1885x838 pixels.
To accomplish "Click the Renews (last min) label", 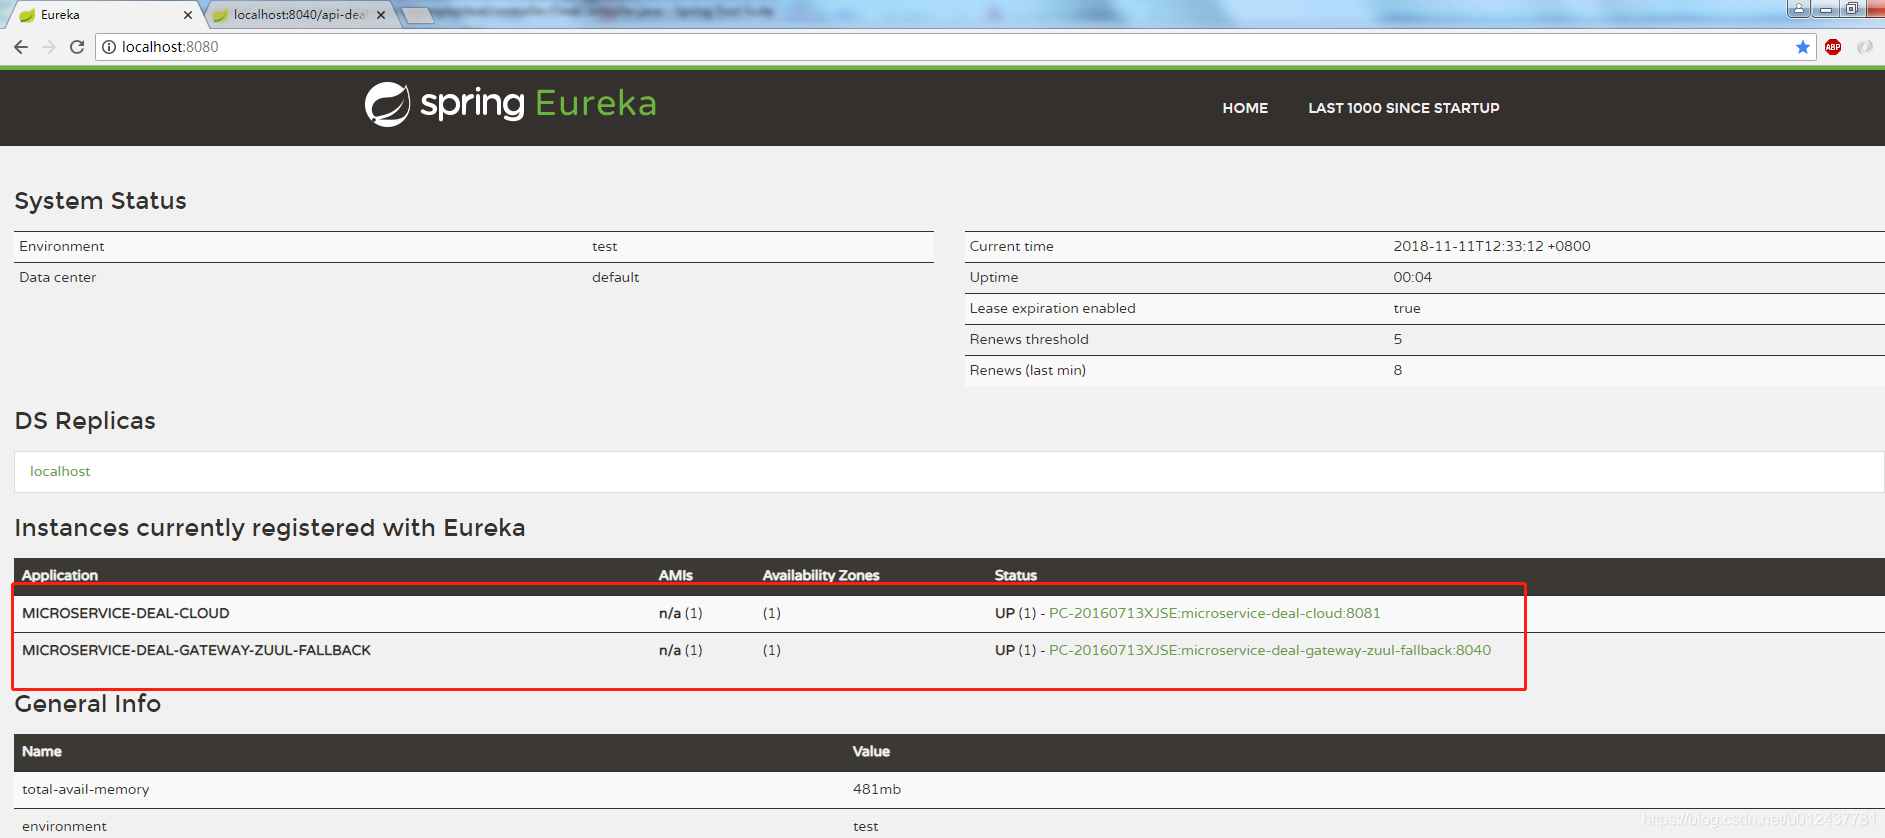I will pyautogui.click(x=1028, y=370).
